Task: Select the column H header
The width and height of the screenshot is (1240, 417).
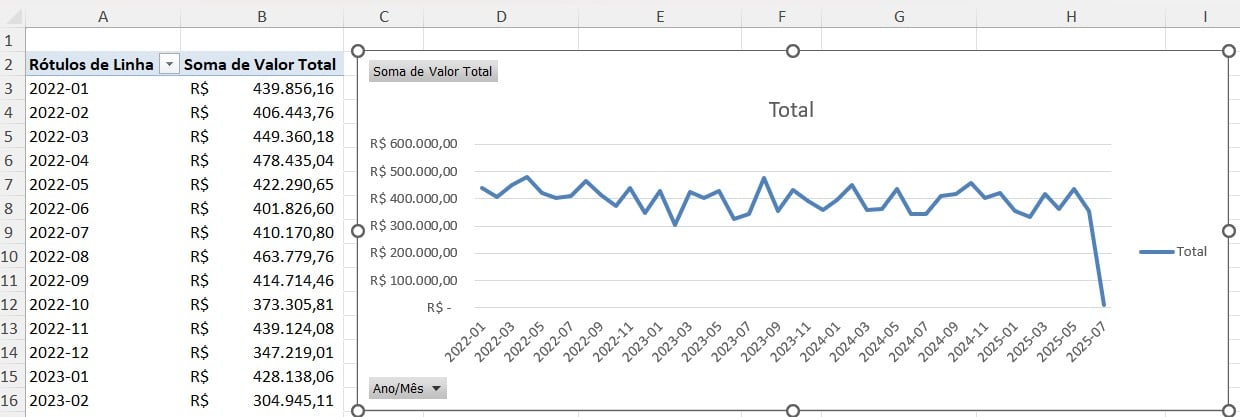Action: [1072, 16]
